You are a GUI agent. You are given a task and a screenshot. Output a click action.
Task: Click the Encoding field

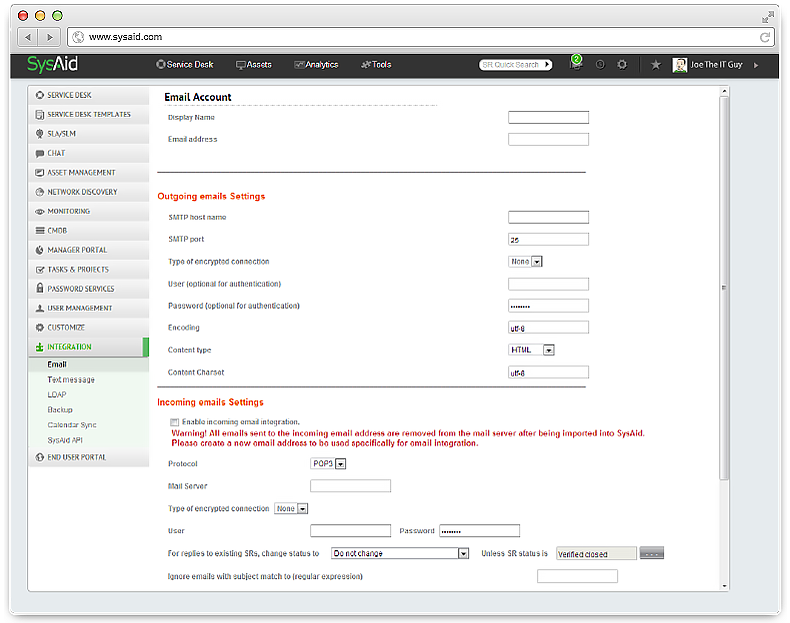[x=548, y=328]
